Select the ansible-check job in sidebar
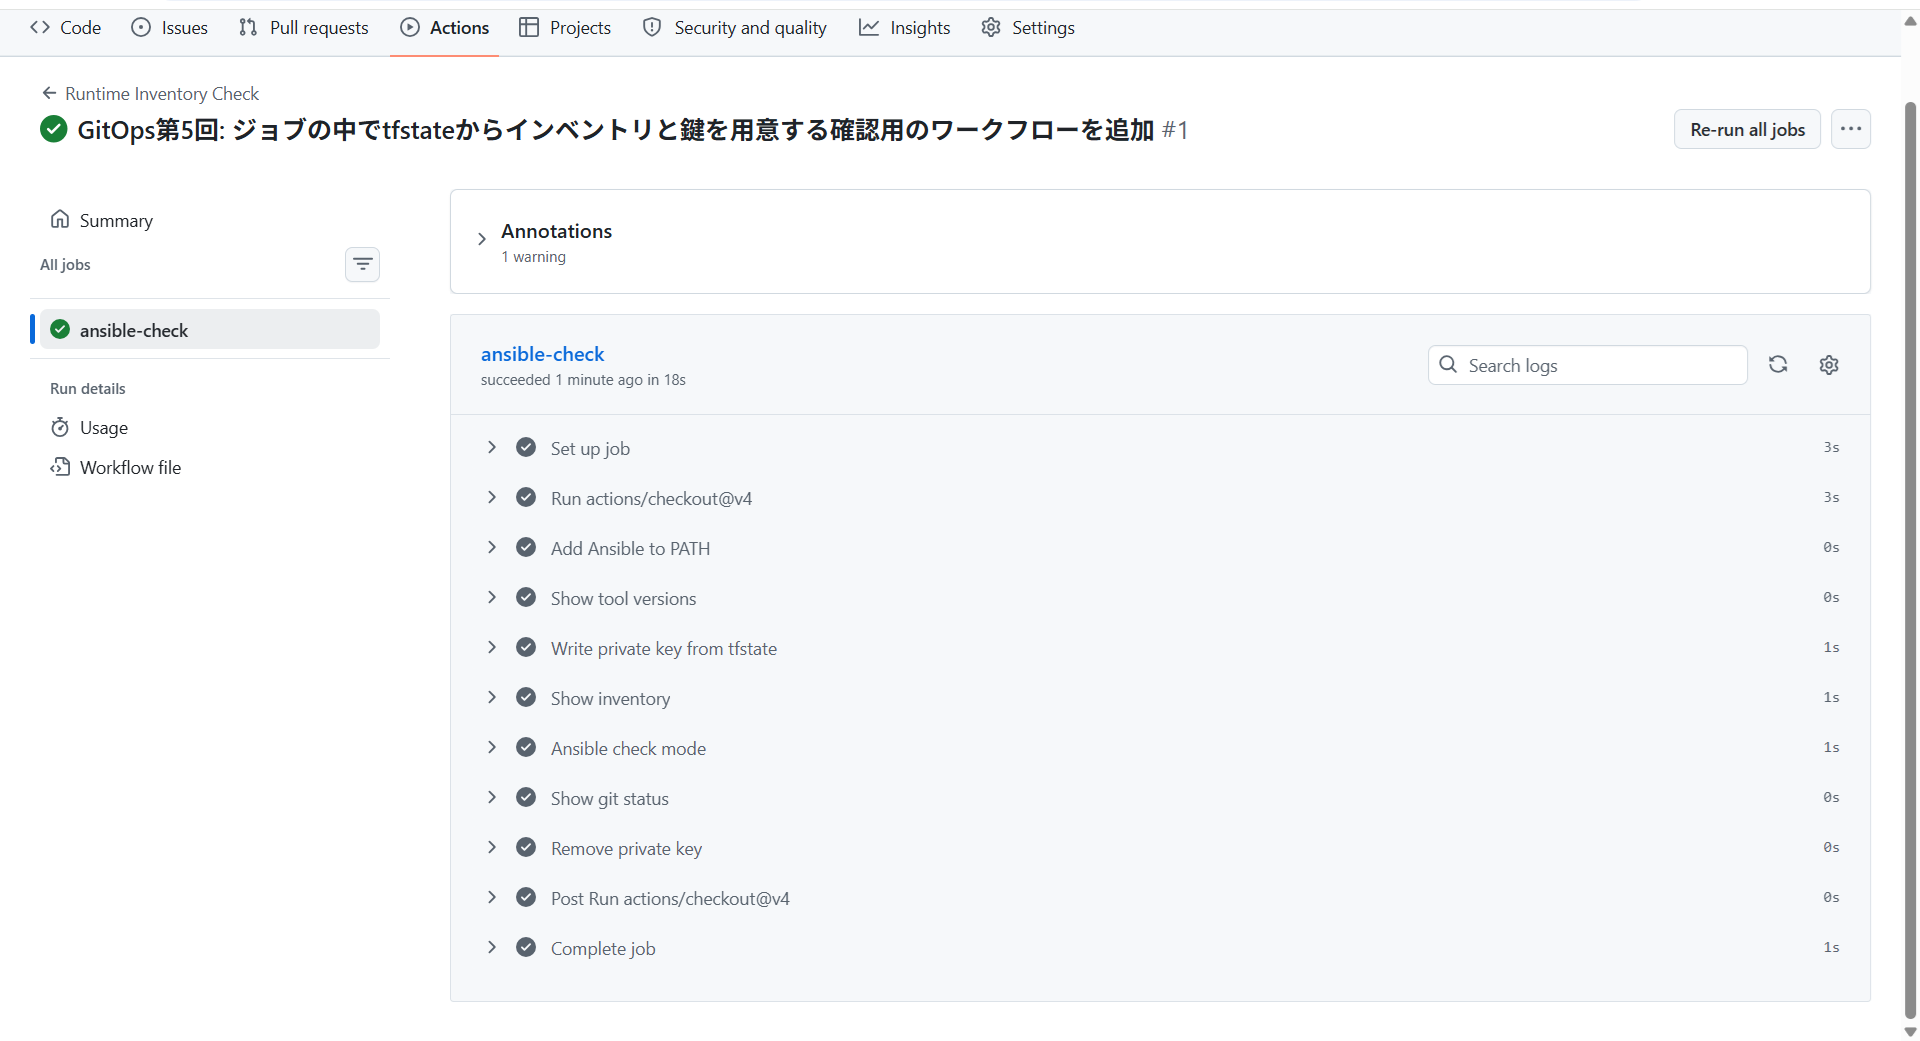The width and height of the screenshot is (1920, 1041). coord(210,330)
